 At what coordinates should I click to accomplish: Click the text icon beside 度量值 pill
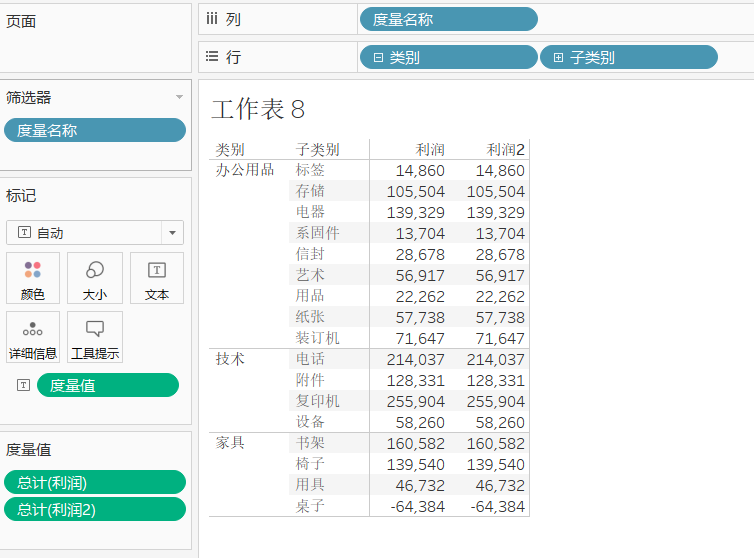pos(23,385)
